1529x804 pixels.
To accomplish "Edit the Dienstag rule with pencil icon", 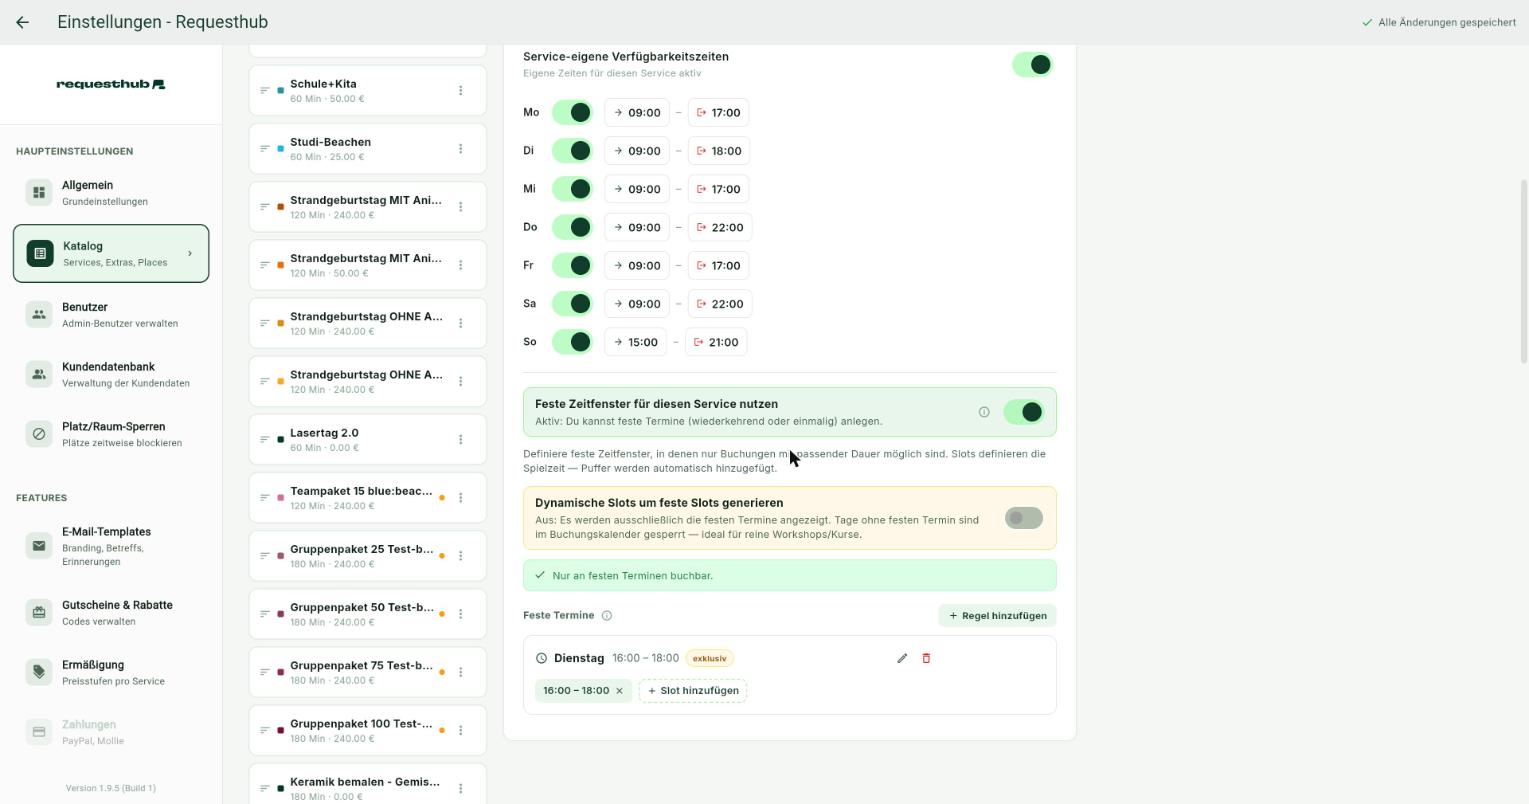I will click(902, 658).
